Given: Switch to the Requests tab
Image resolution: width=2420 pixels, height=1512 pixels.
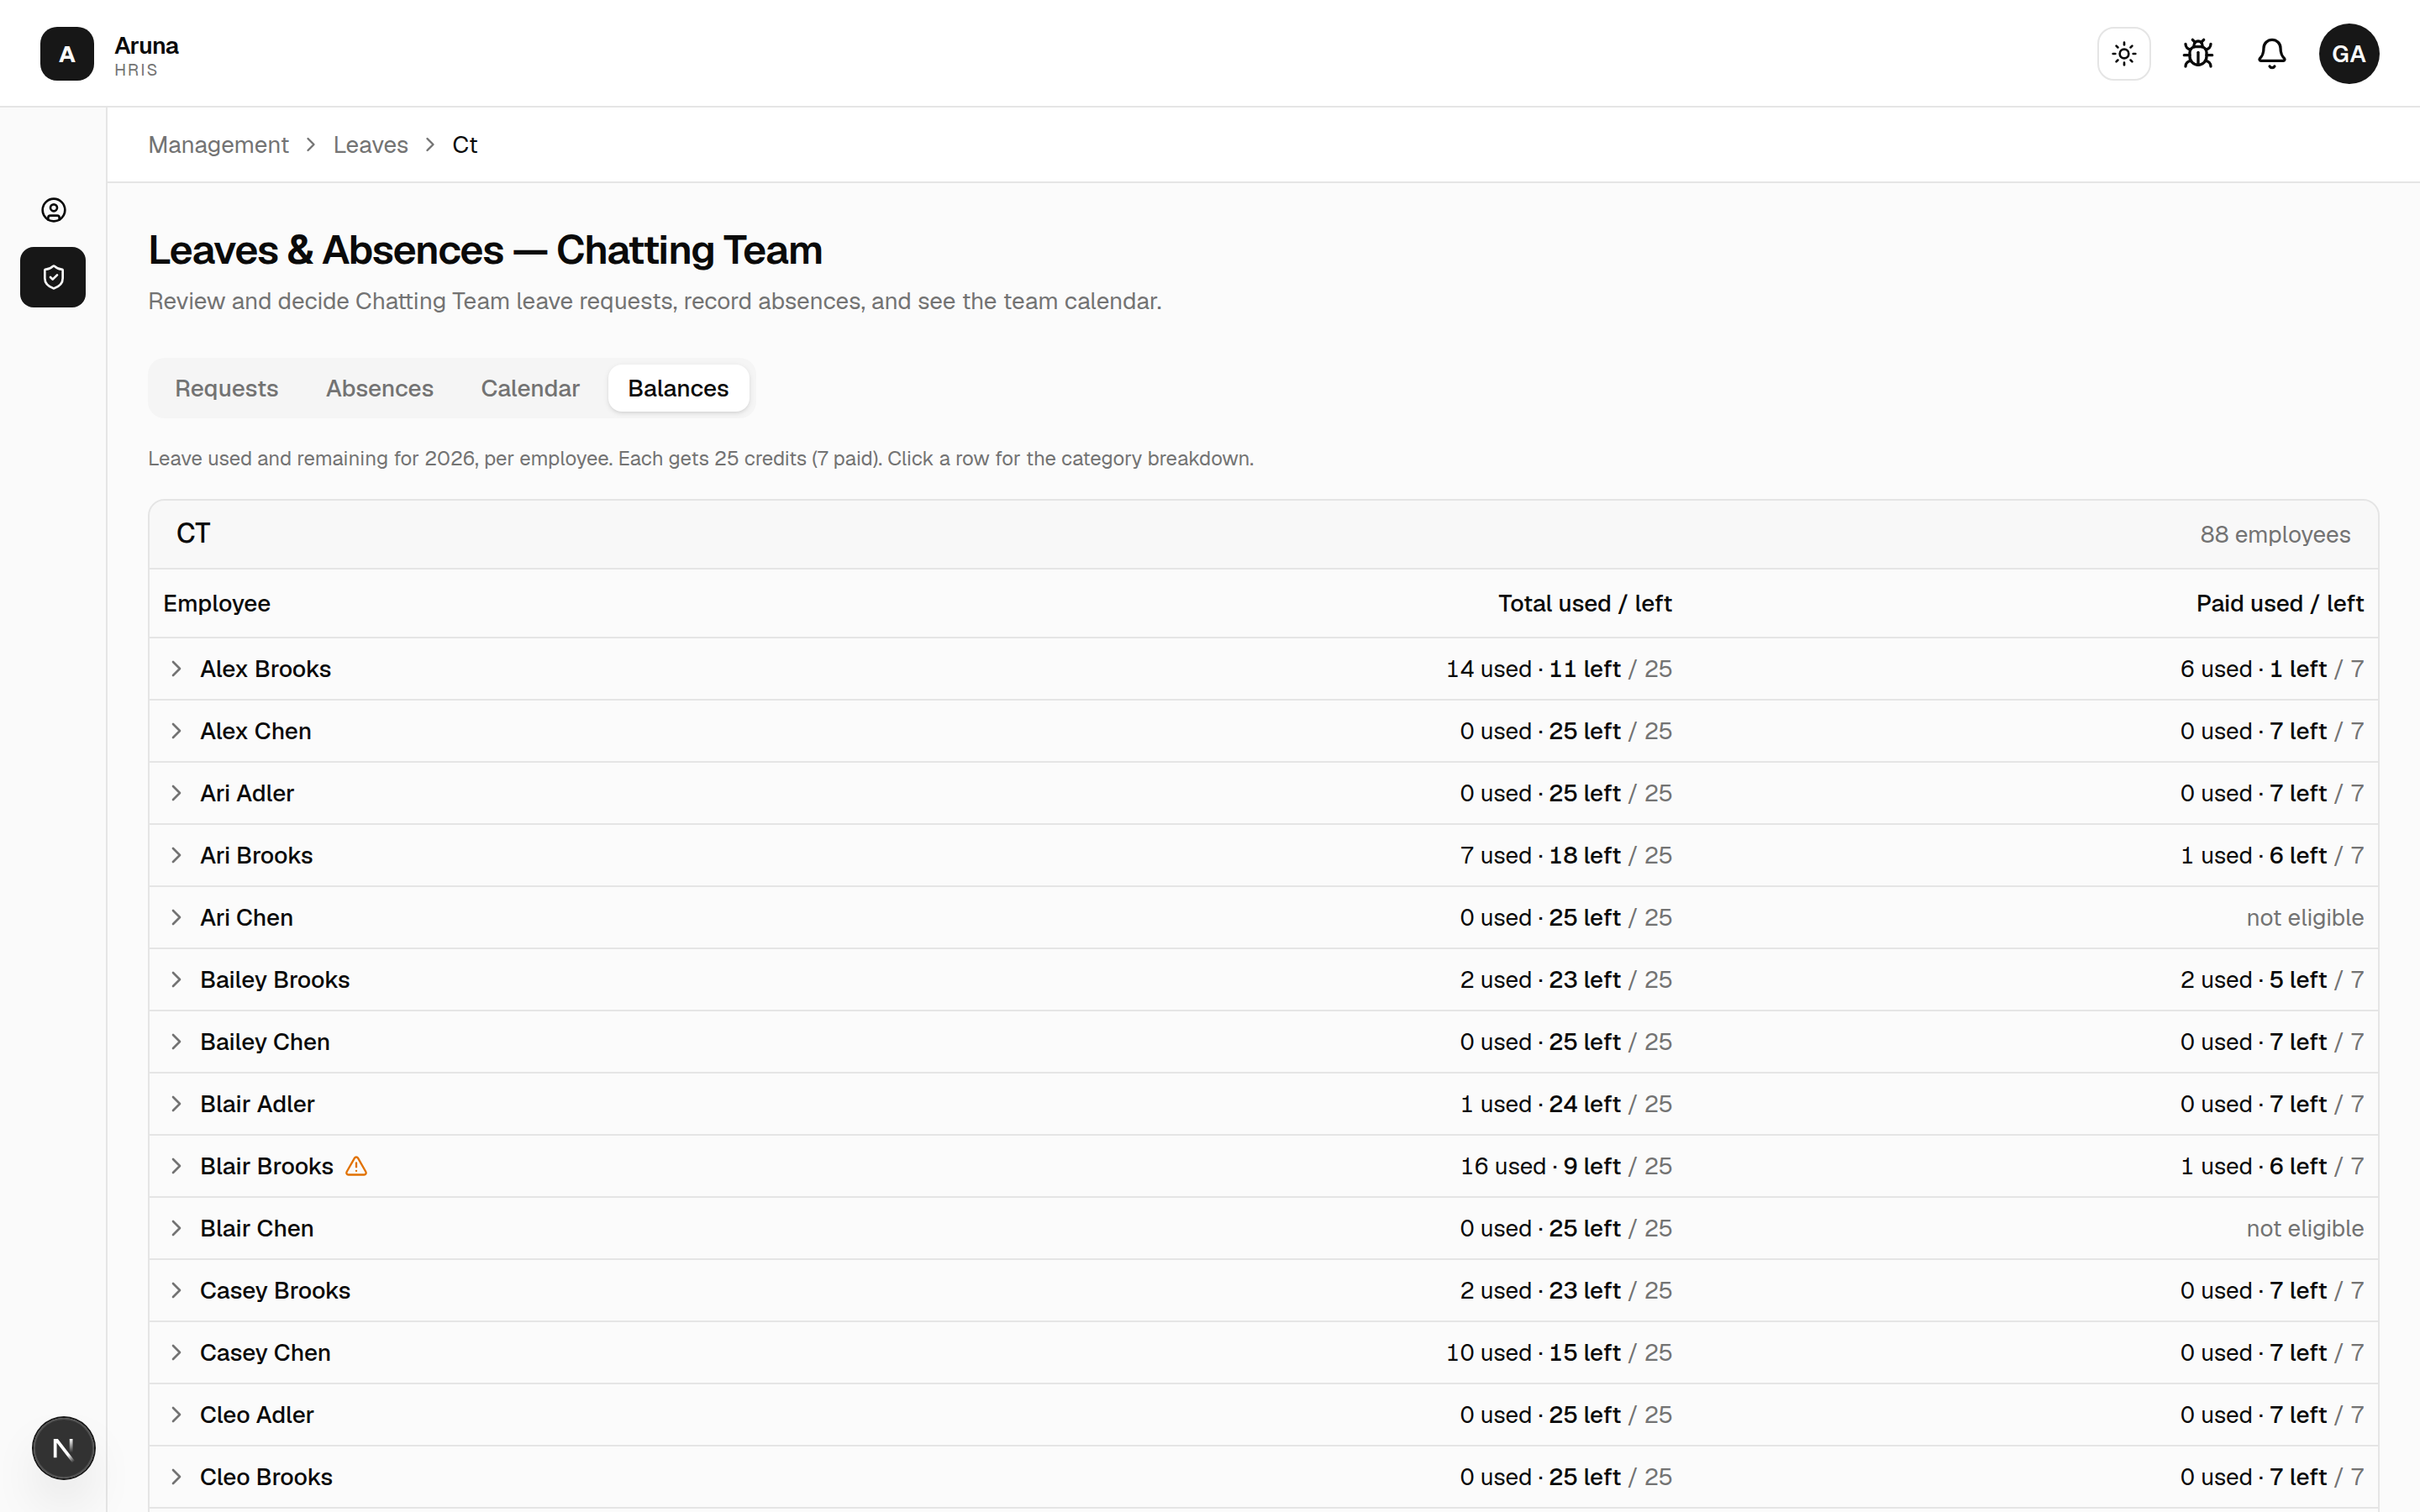Looking at the screenshot, I should tap(227, 388).
